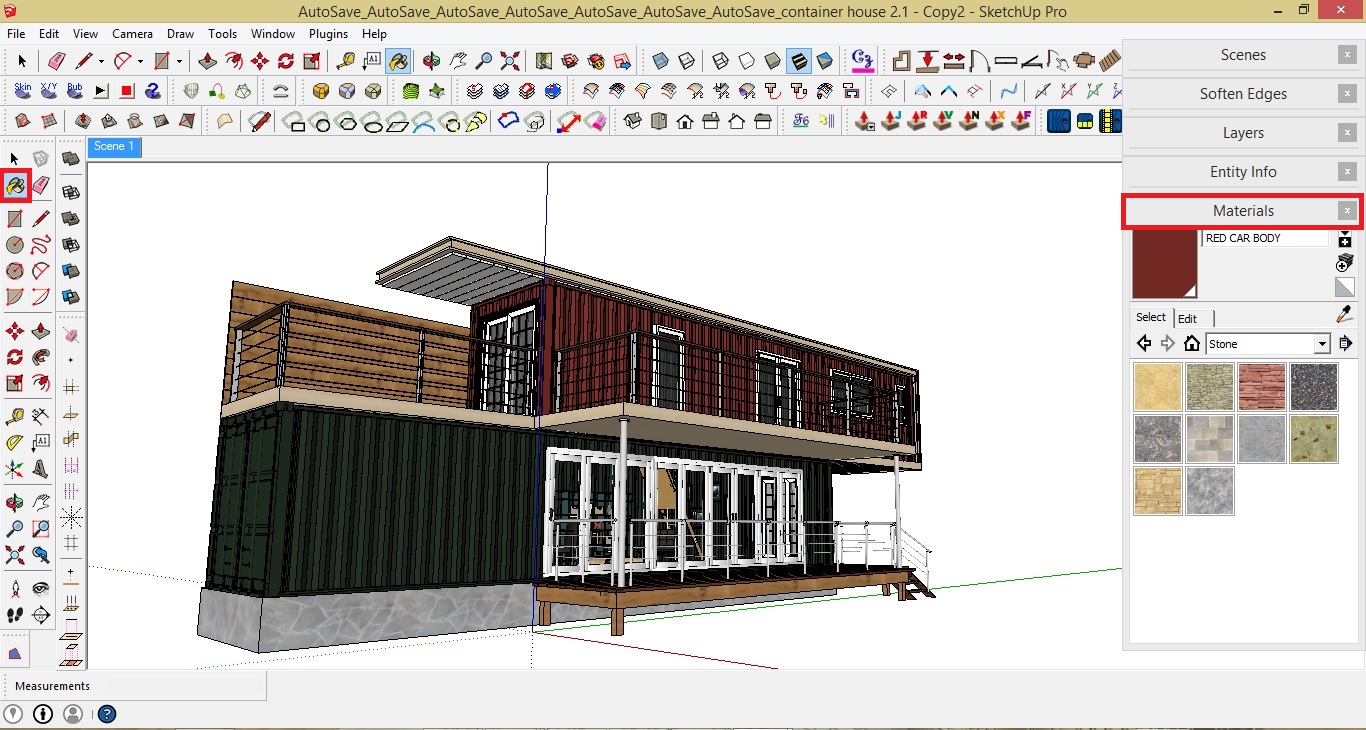
Task: Open the Camera menu
Action: pyautogui.click(x=132, y=33)
